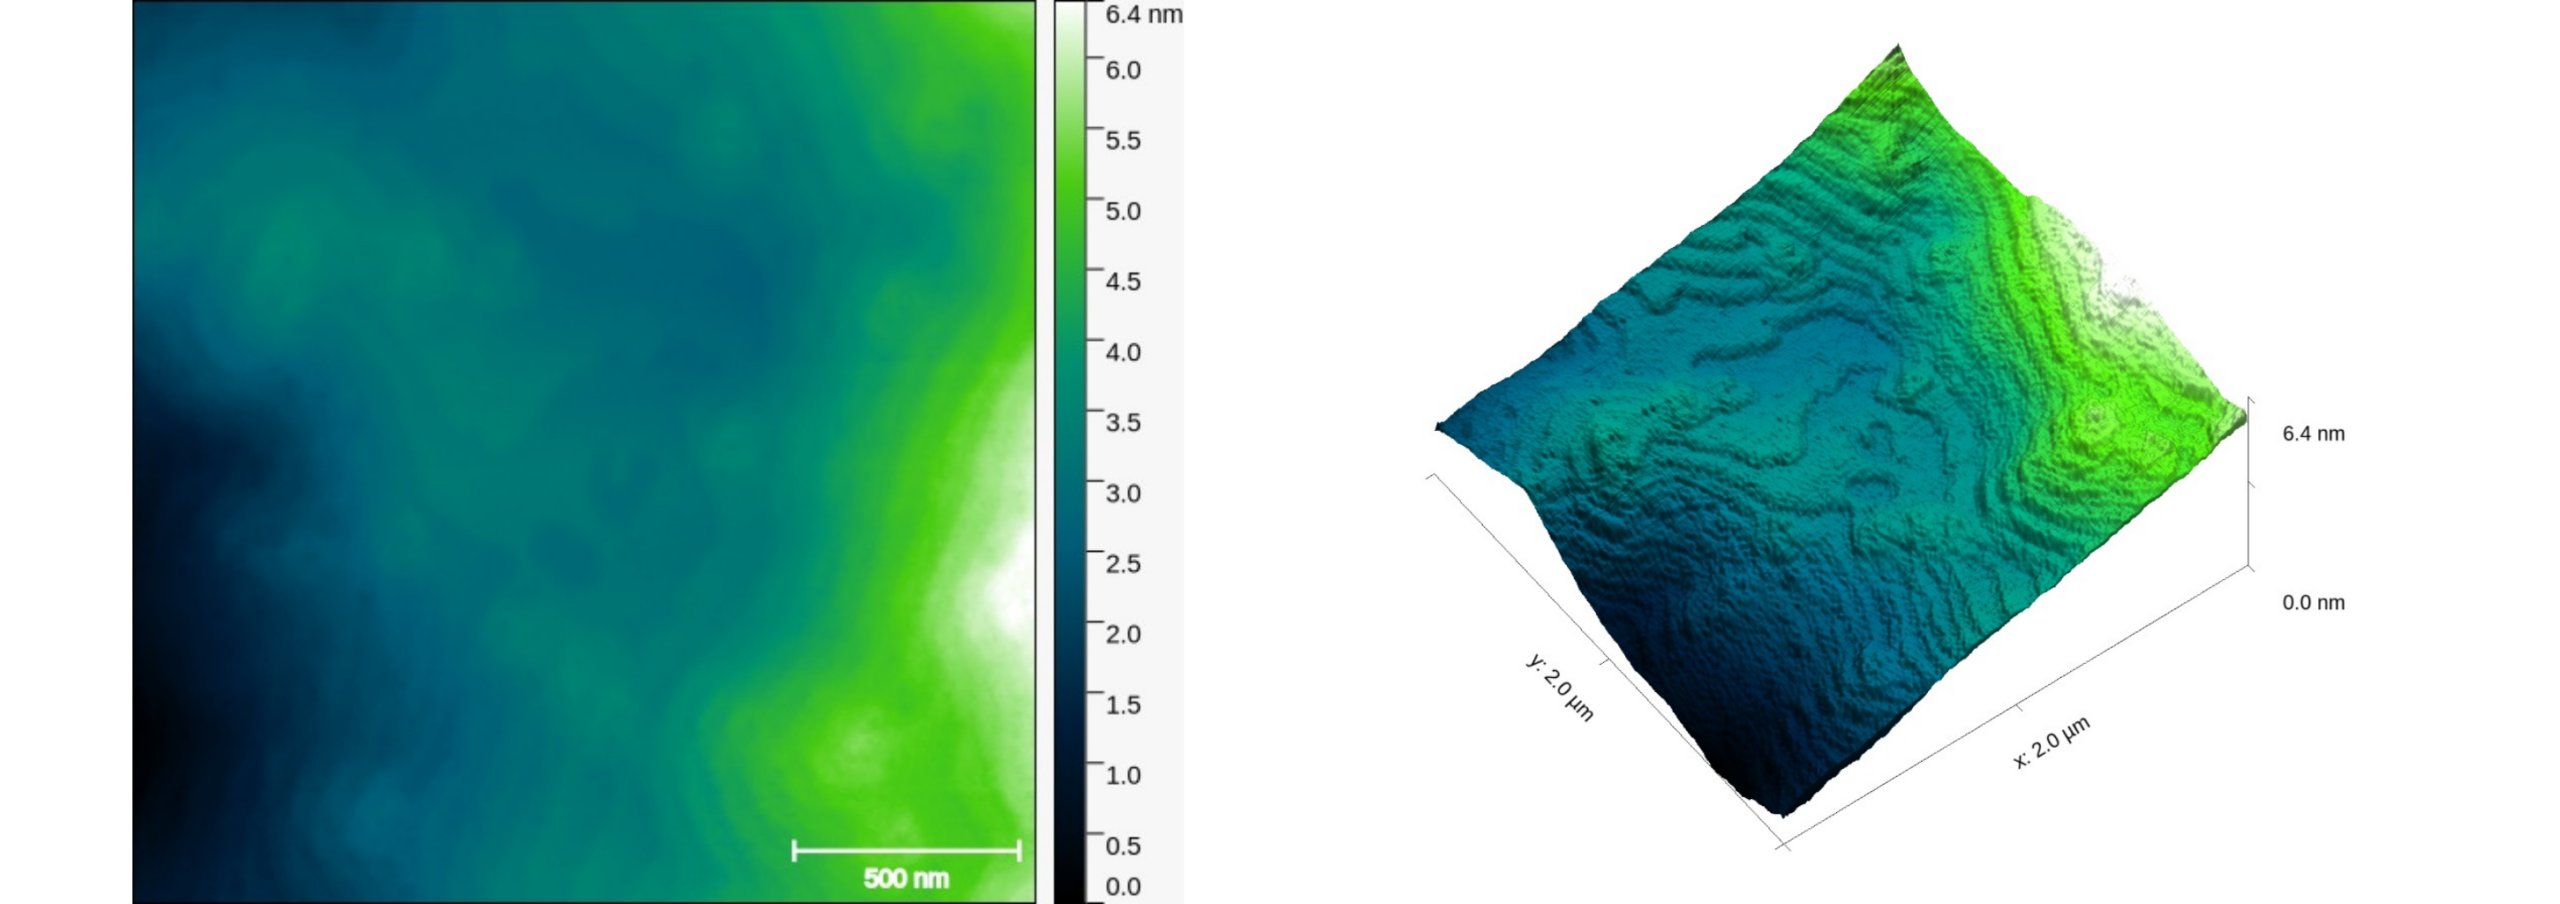Click the white scale bar line

click(906, 851)
